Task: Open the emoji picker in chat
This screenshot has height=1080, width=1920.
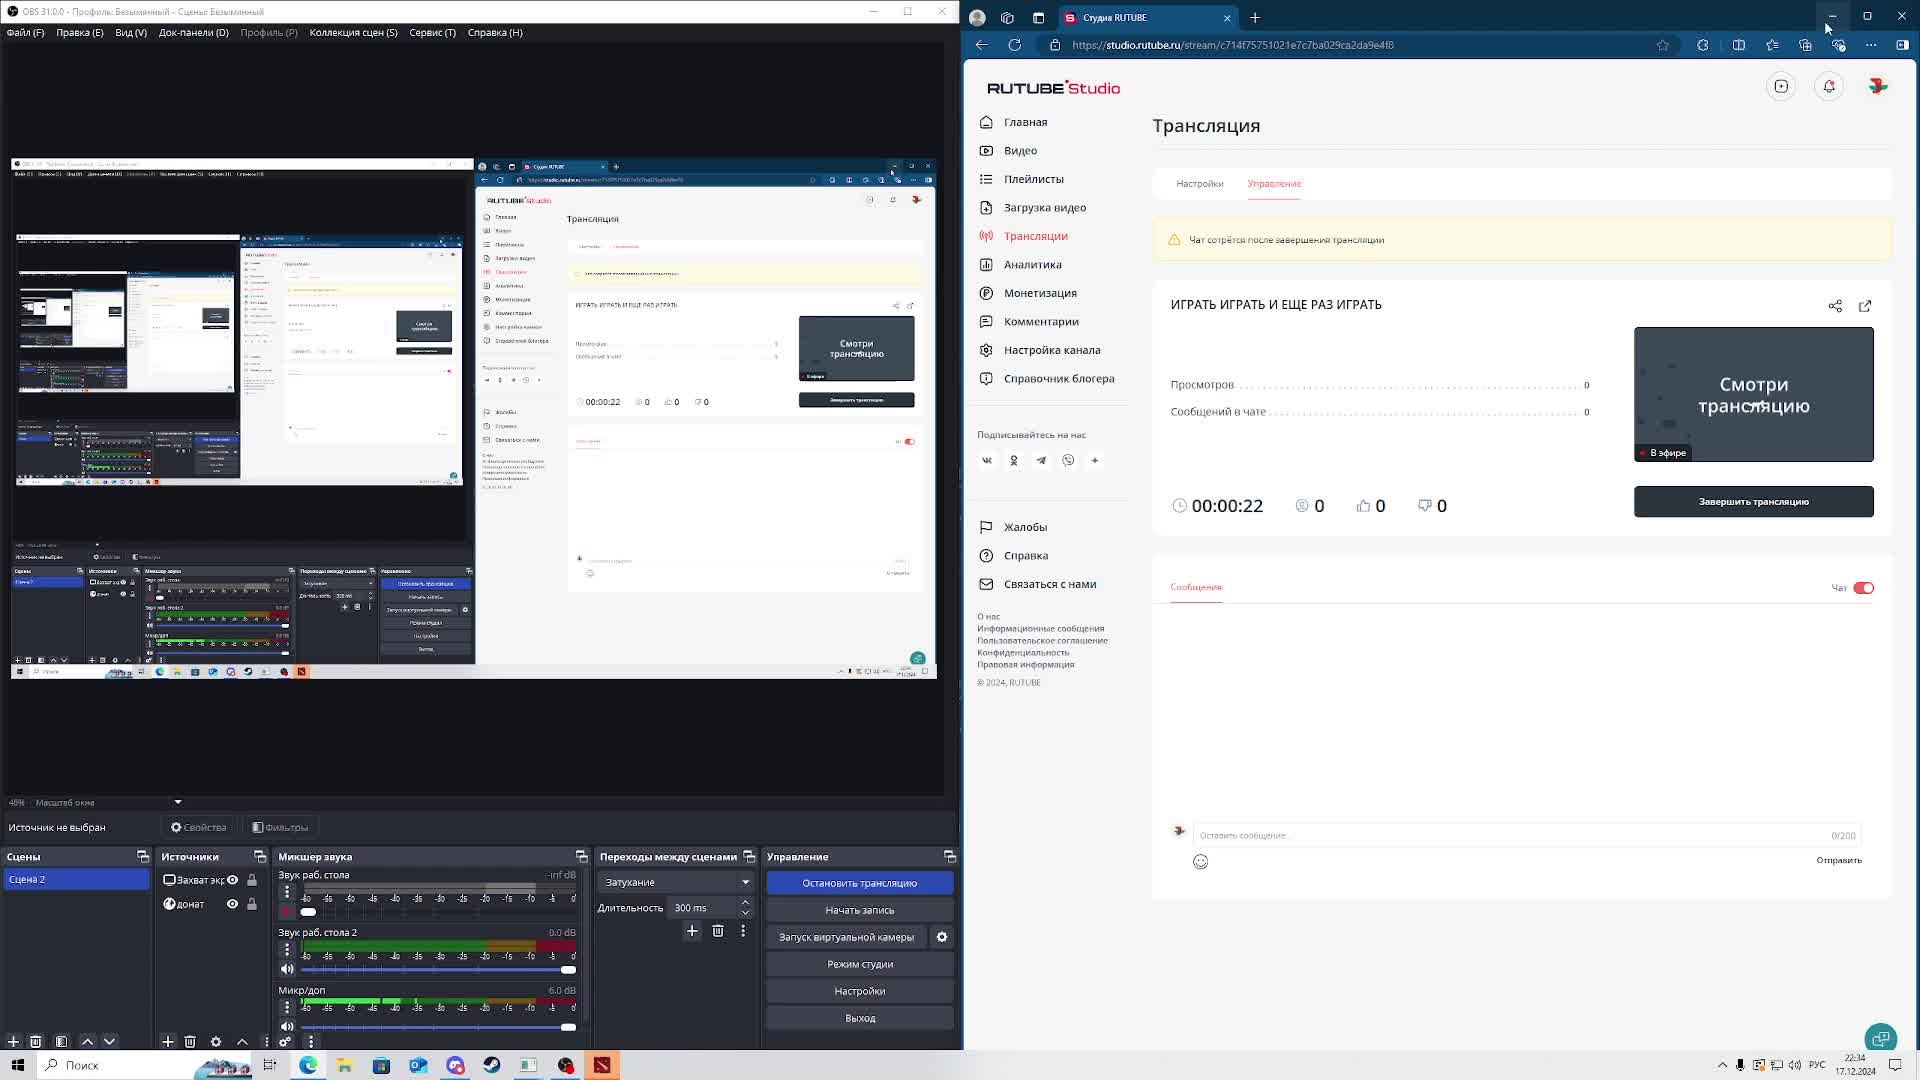Action: tap(1200, 862)
